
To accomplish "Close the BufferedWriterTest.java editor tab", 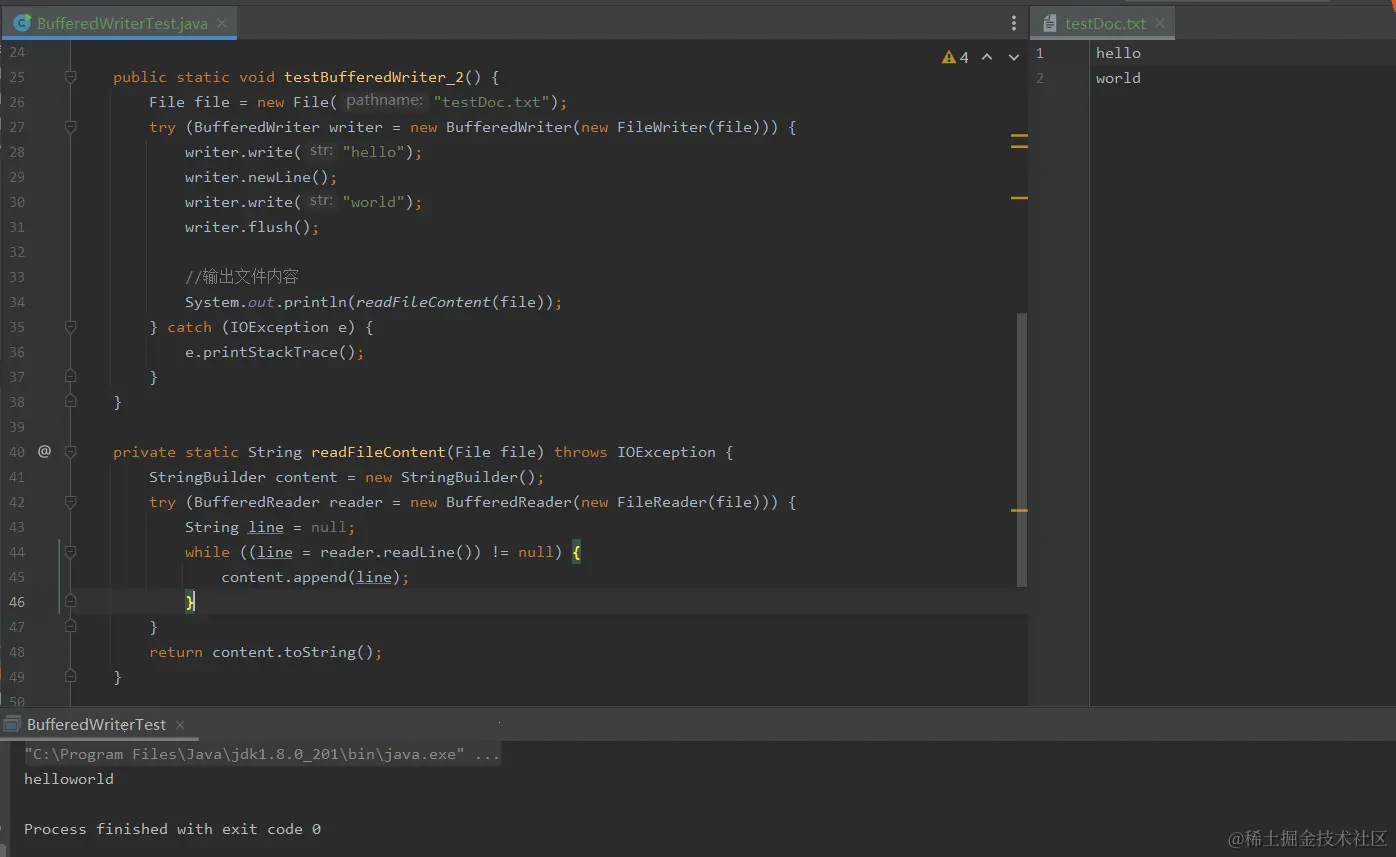I will [x=222, y=23].
